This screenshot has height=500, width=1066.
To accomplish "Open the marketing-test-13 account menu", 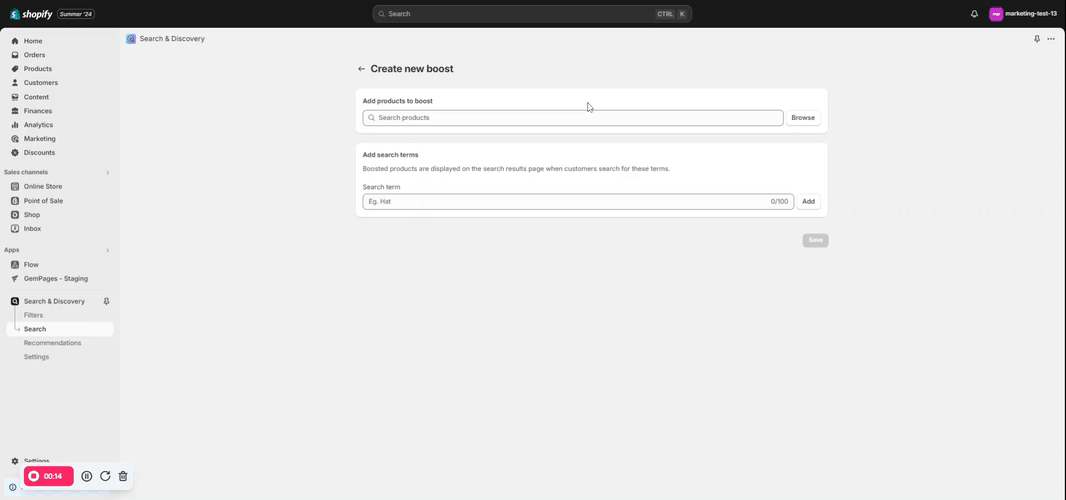I will click(x=1023, y=14).
